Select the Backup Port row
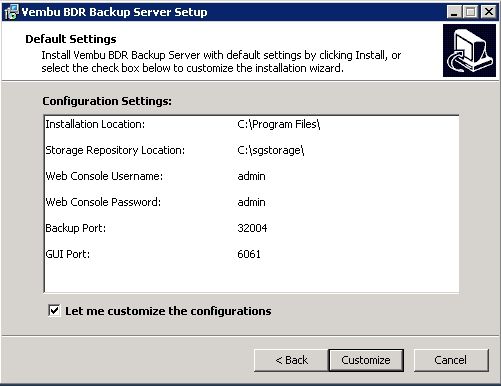 (x=251, y=228)
